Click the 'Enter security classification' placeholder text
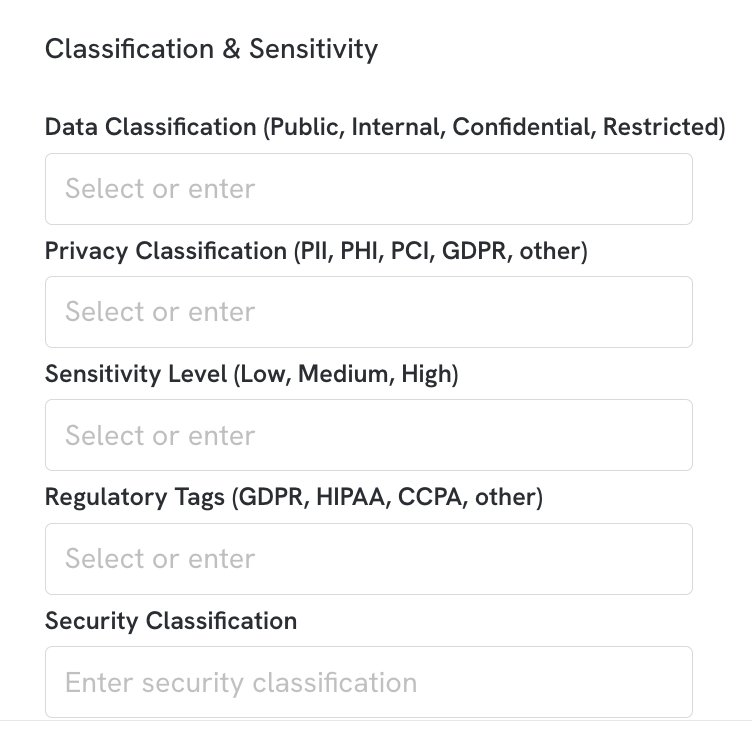Viewport: 752px width, 754px height. tap(241, 683)
